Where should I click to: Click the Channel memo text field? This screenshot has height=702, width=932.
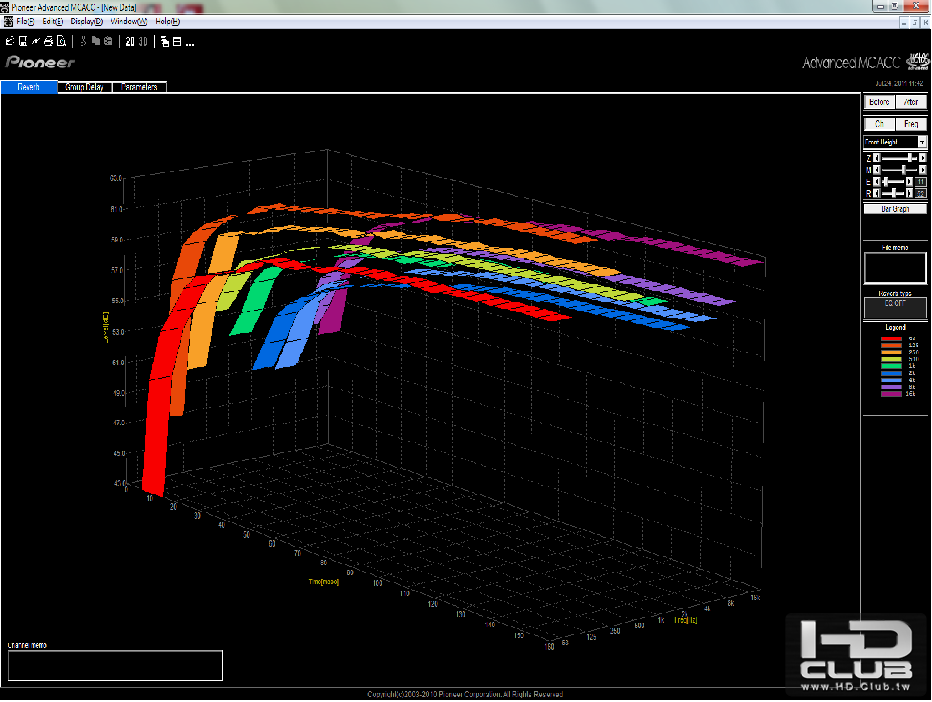point(114,666)
